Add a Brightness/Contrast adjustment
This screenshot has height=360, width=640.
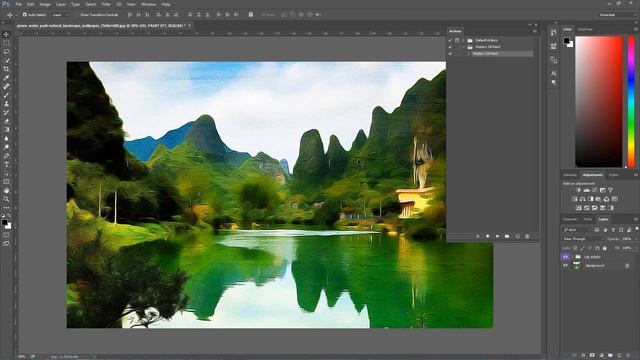578,190
